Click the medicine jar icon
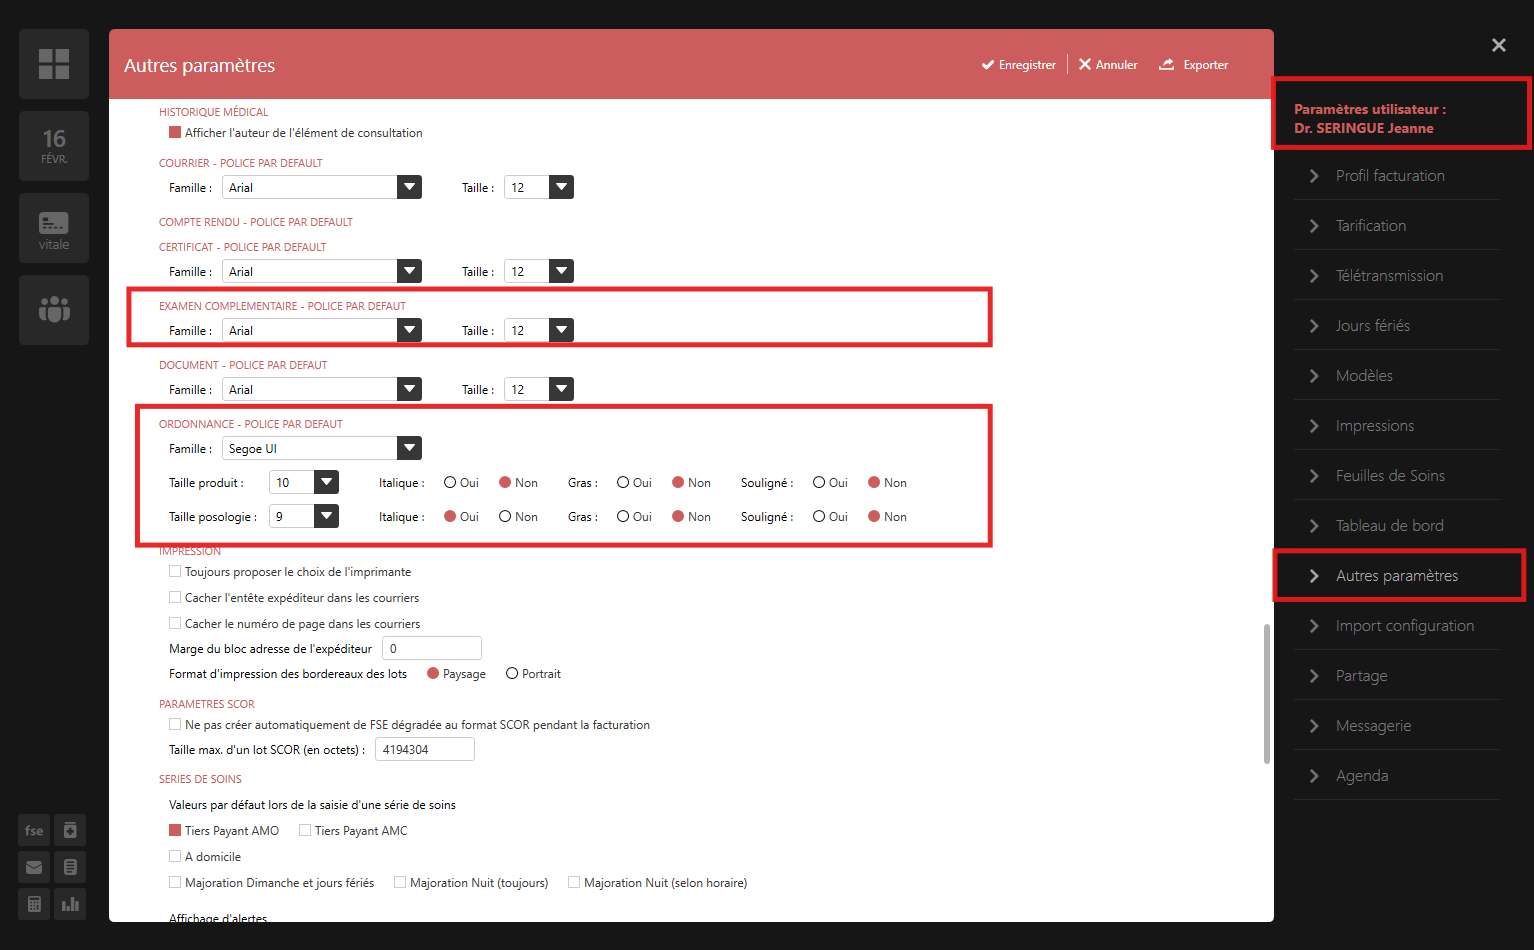This screenshot has height=950, width=1534. point(70,830)
